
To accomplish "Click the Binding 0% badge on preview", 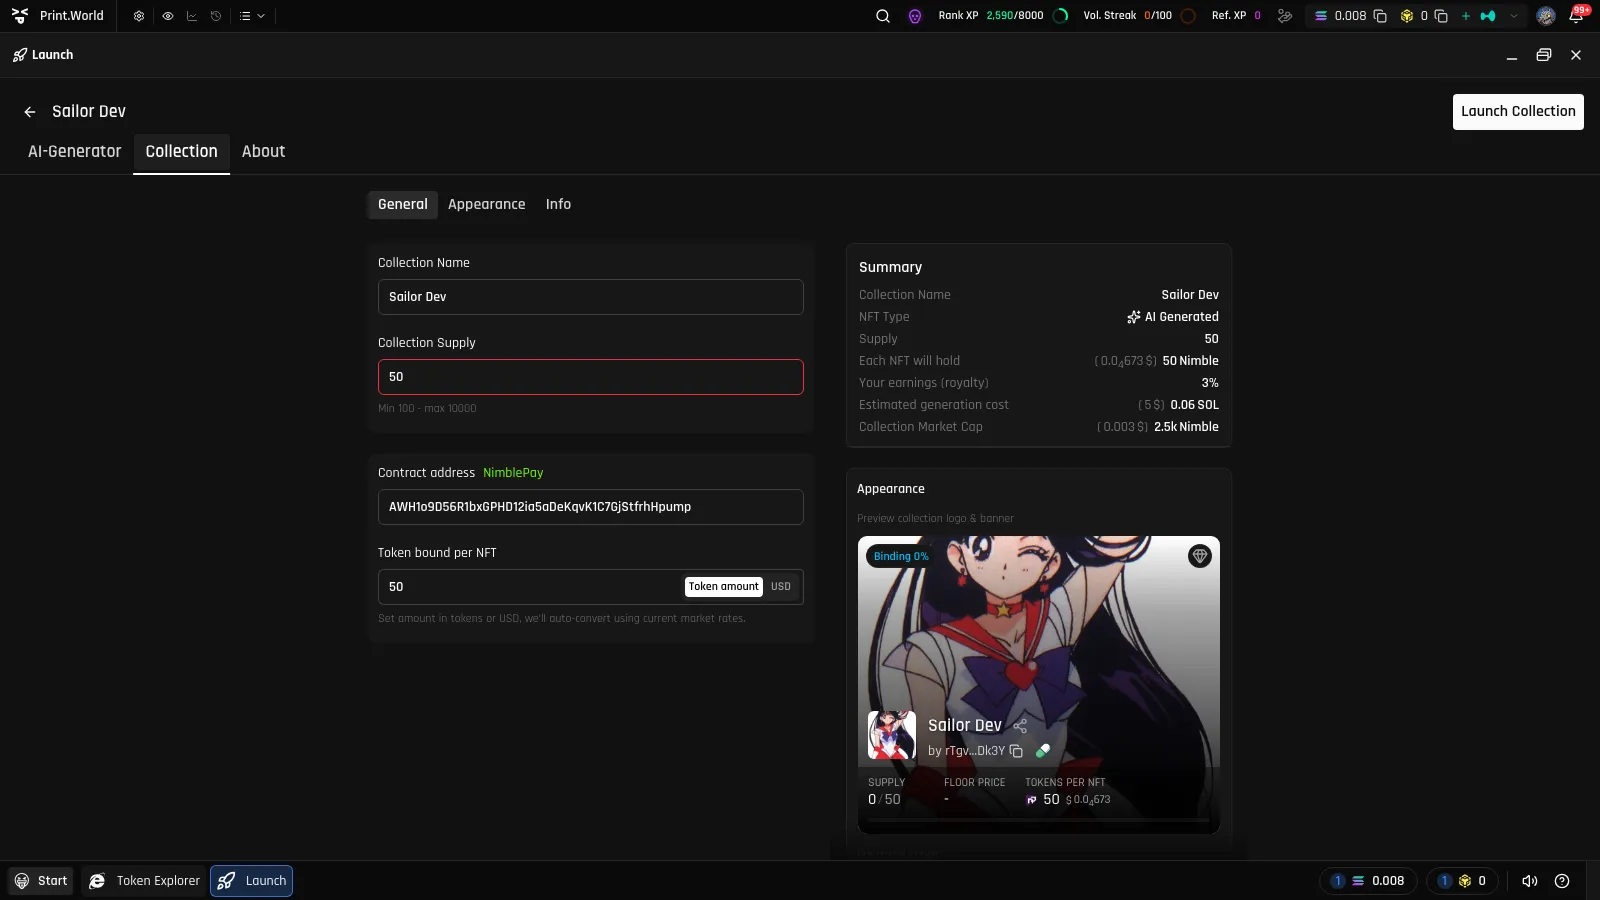I will (x=901, y=556).
